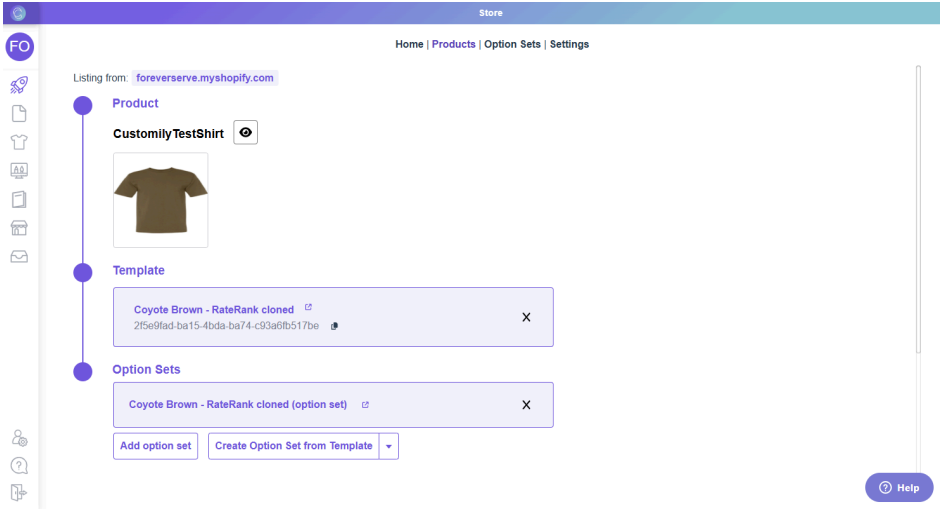943x516 pixels.
Task: Copy the template ID with the copy icon
Action: (x=334, y=326)
